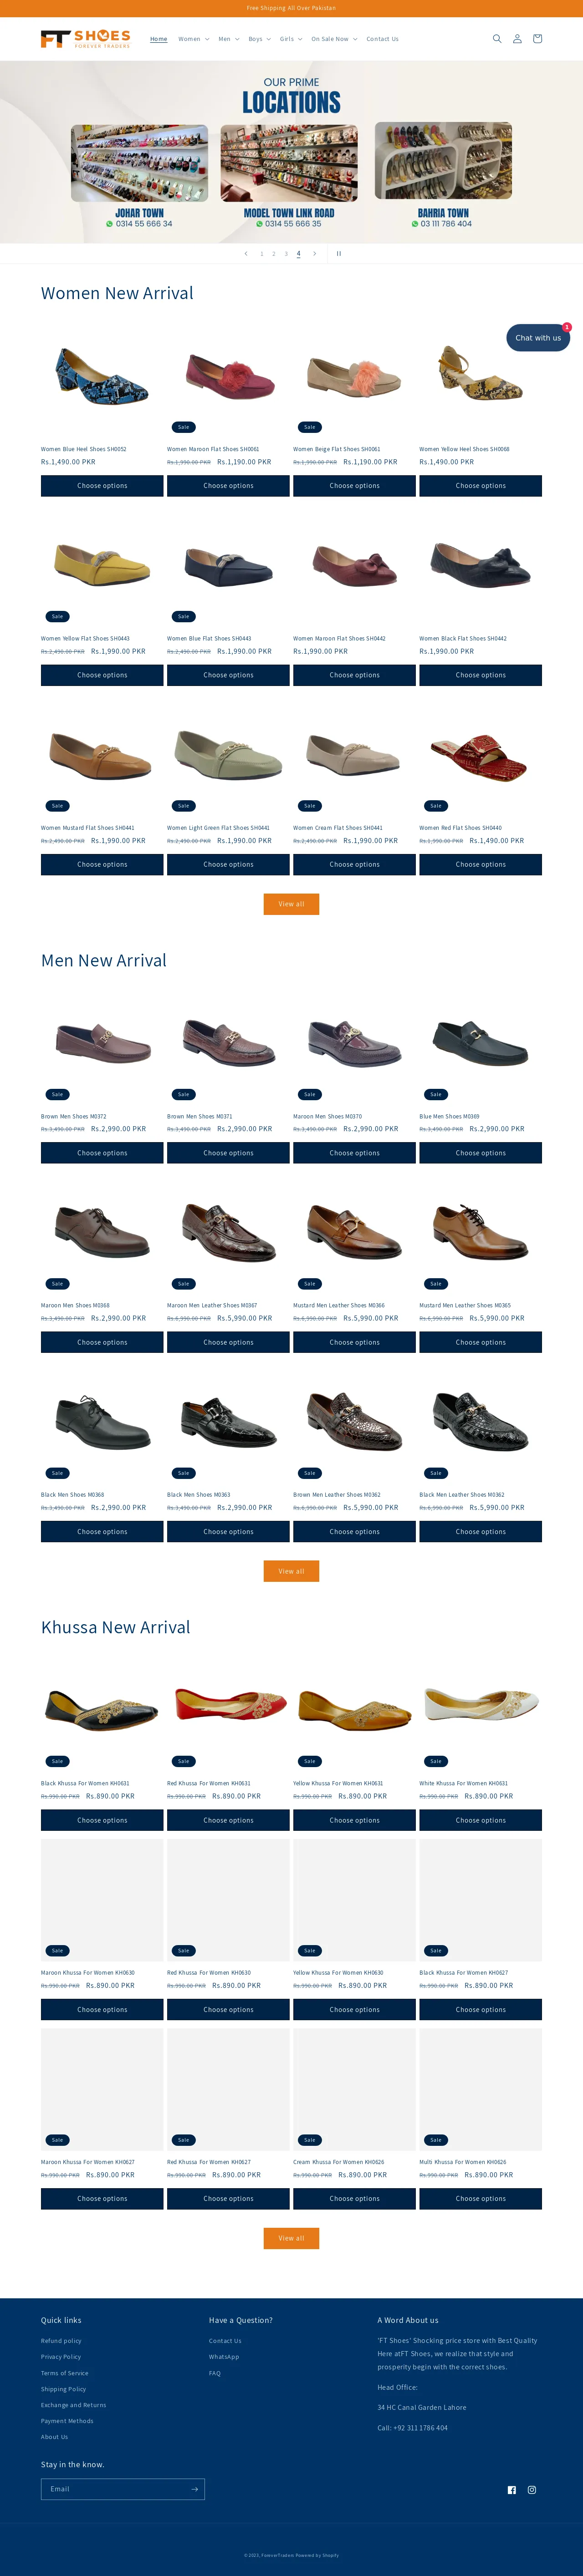Open the Refund policy link
This screenshot has width=583, height=2576.
pyautogui.click(x=61, y=2340)
